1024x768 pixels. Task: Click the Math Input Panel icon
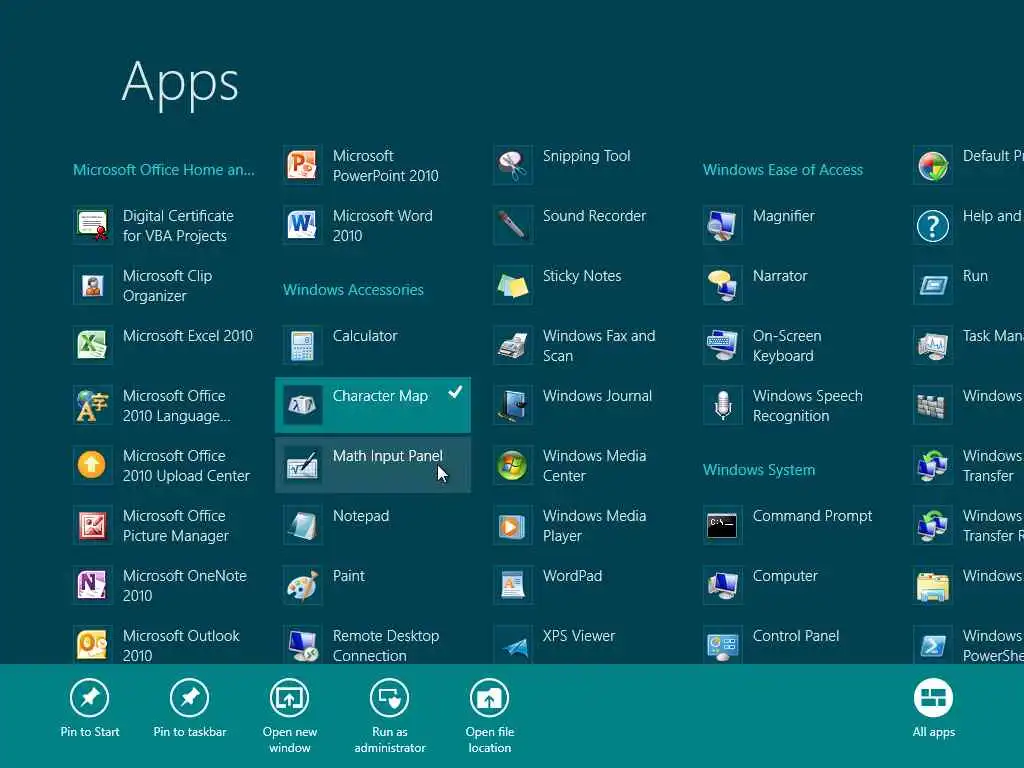click(302, 466)
